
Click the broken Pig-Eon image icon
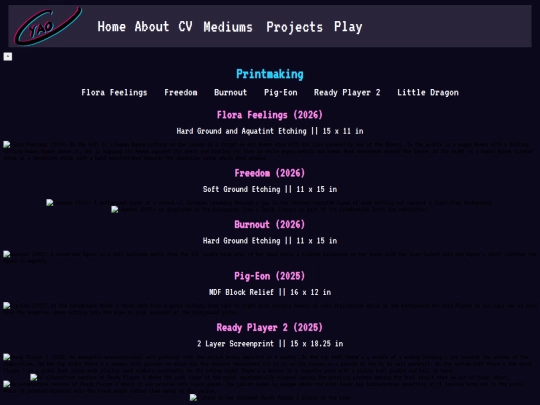pyautogui.click(x=7, y=306)
